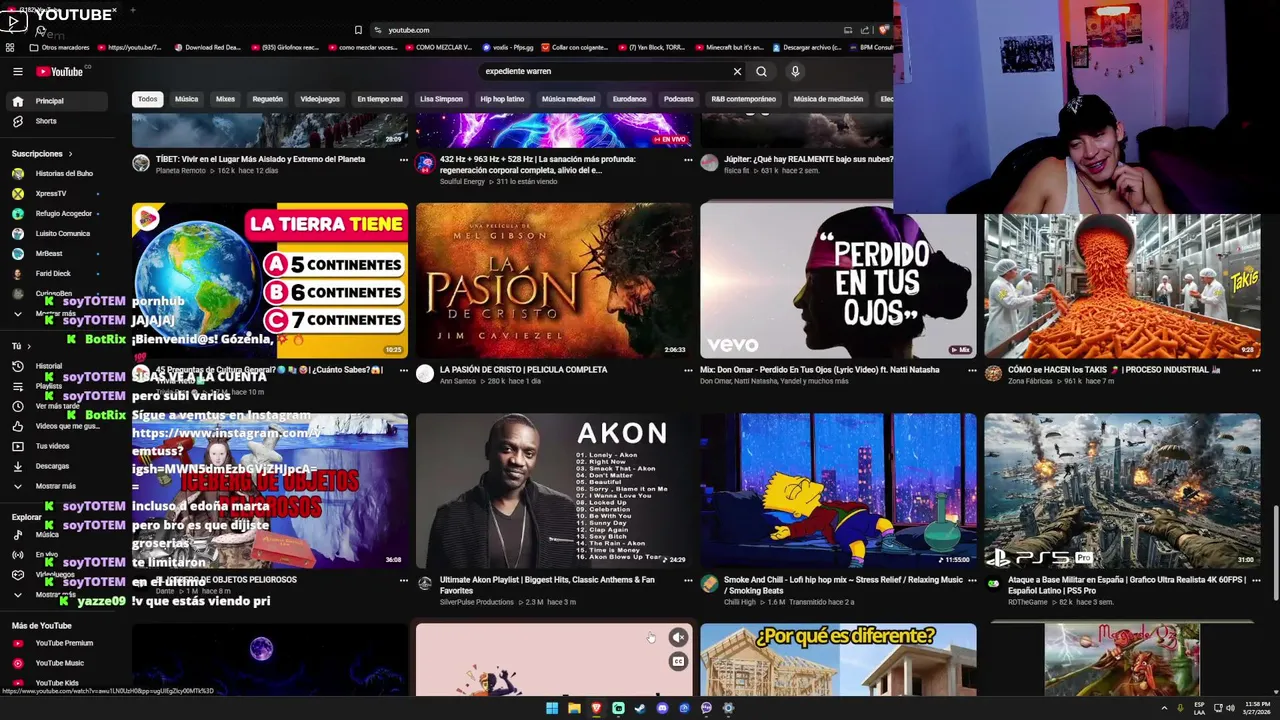Open options menu for Smoke And Chill video

pyautogui.click(x=972, y=580)
